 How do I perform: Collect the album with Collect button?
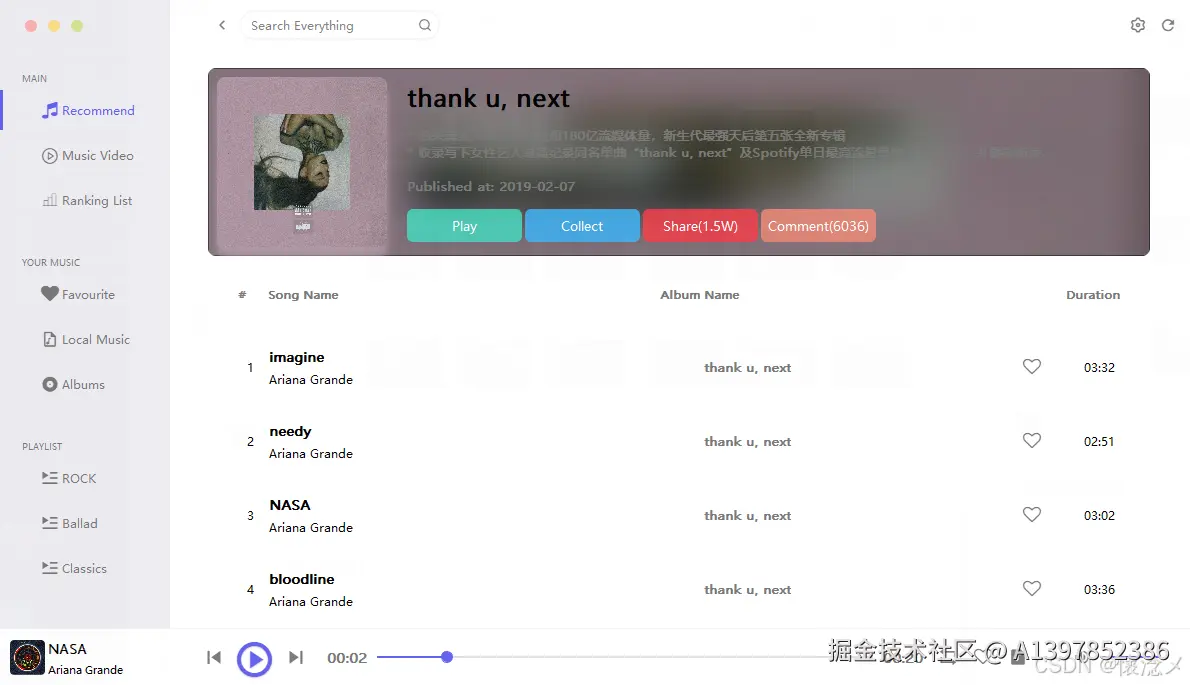tap(582, 226)
